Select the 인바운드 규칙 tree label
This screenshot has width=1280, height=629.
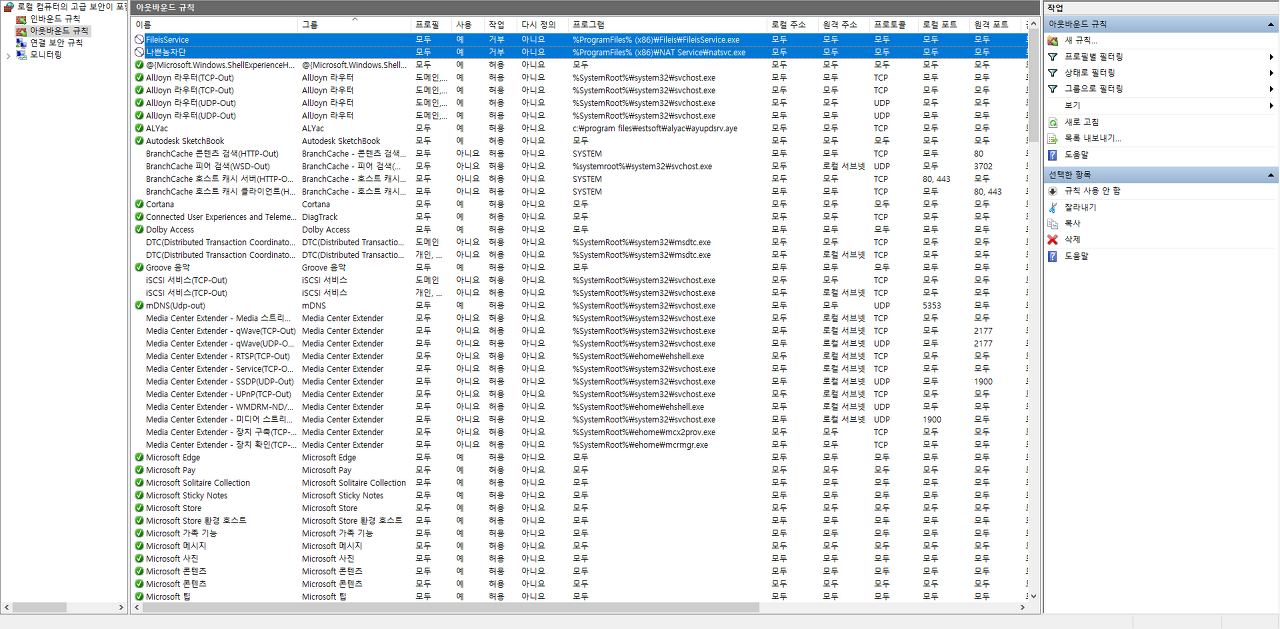pos(57,19)
